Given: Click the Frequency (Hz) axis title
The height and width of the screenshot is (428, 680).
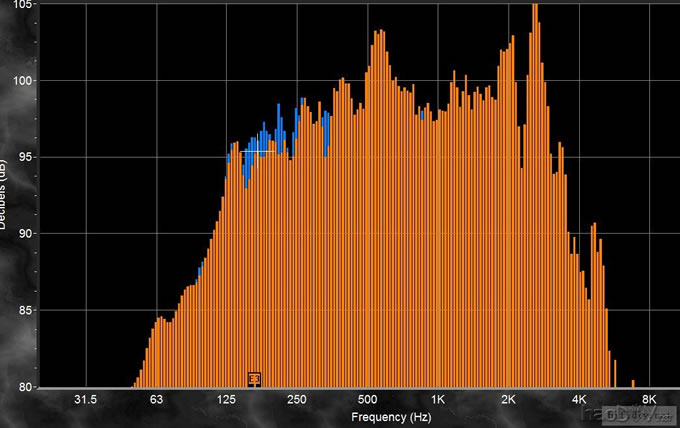Looking at the screenshot, I should 366,415.
